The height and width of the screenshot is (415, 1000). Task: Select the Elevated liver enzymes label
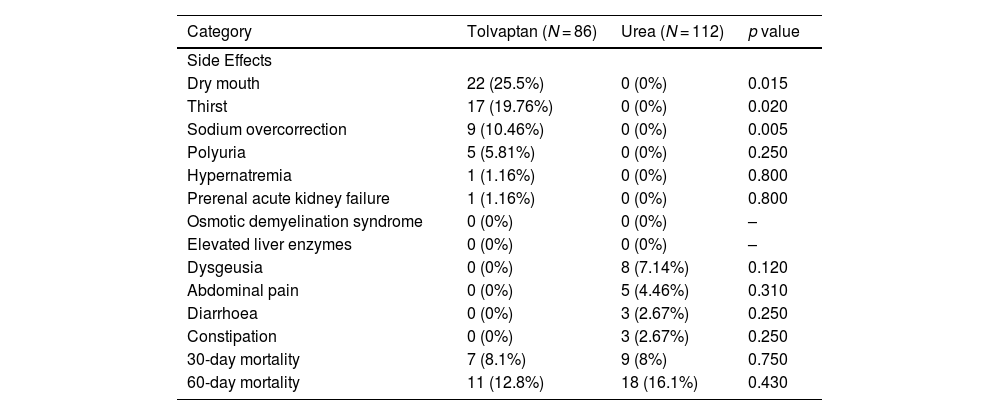pos(269,244)
